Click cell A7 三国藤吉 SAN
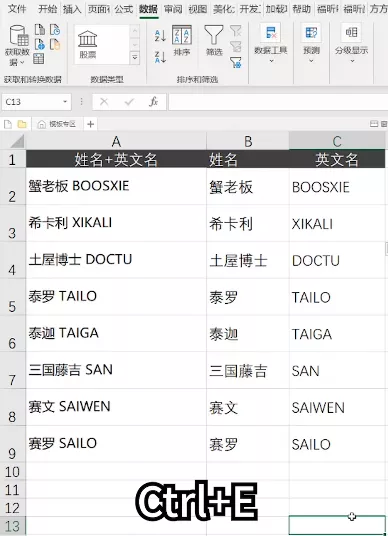Image resolution: width=388 pixels, height=536 pixels. (x=116, y=370)
